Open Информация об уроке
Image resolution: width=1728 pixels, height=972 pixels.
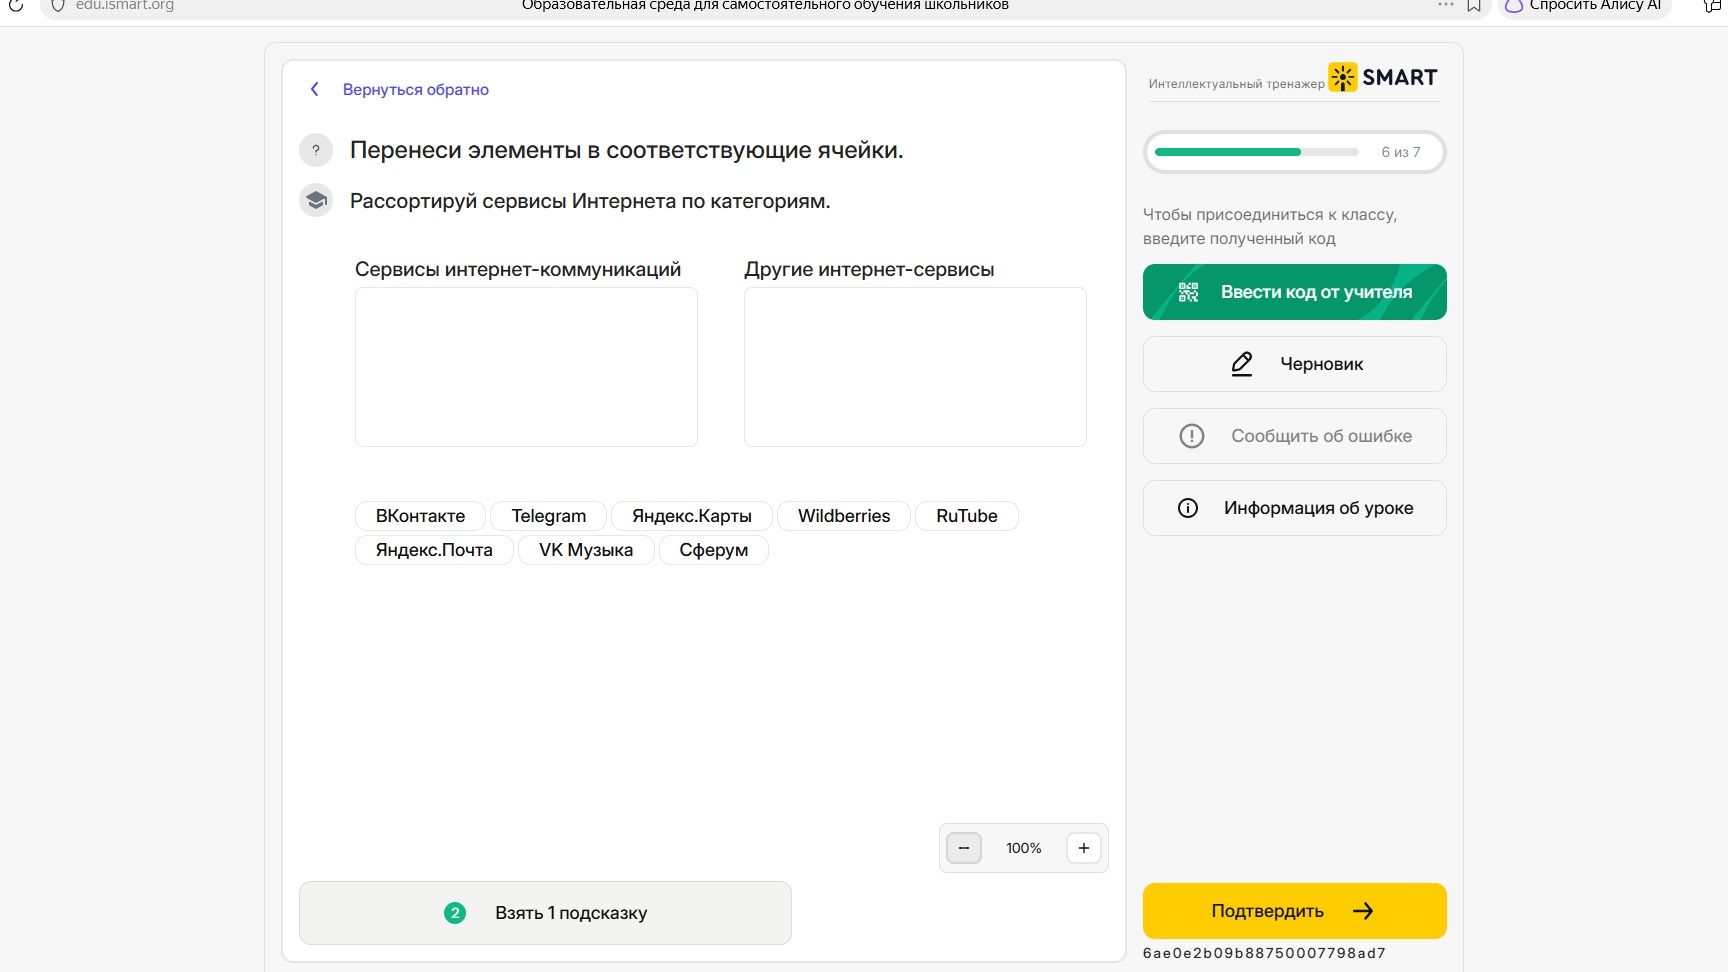(x=1294, y=508)
